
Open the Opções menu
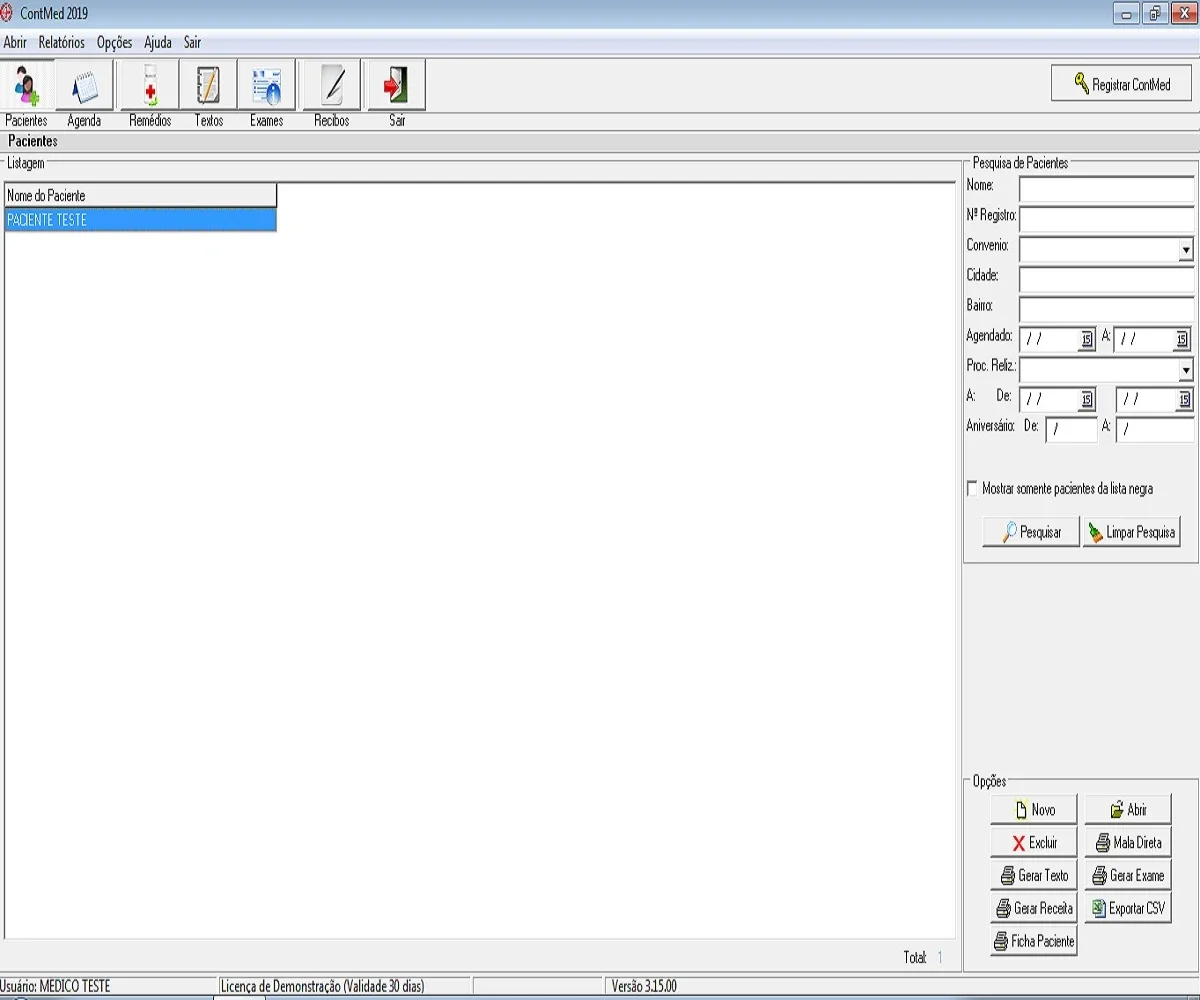pos(115,42)
